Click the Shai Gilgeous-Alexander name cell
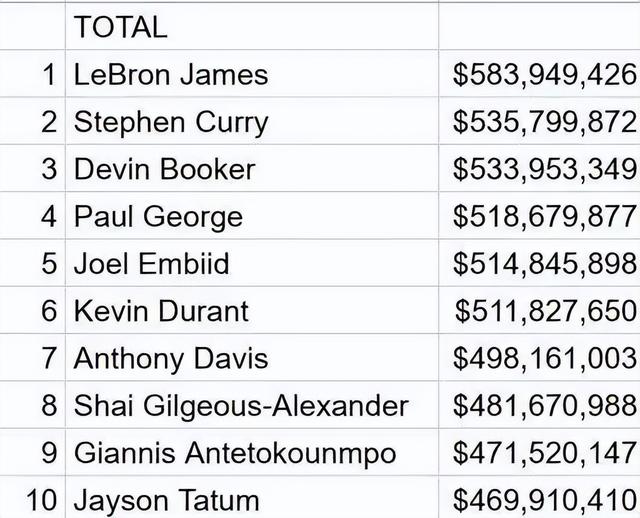Image resolution: width=640 pixels, height=518 pixels. 252,405
